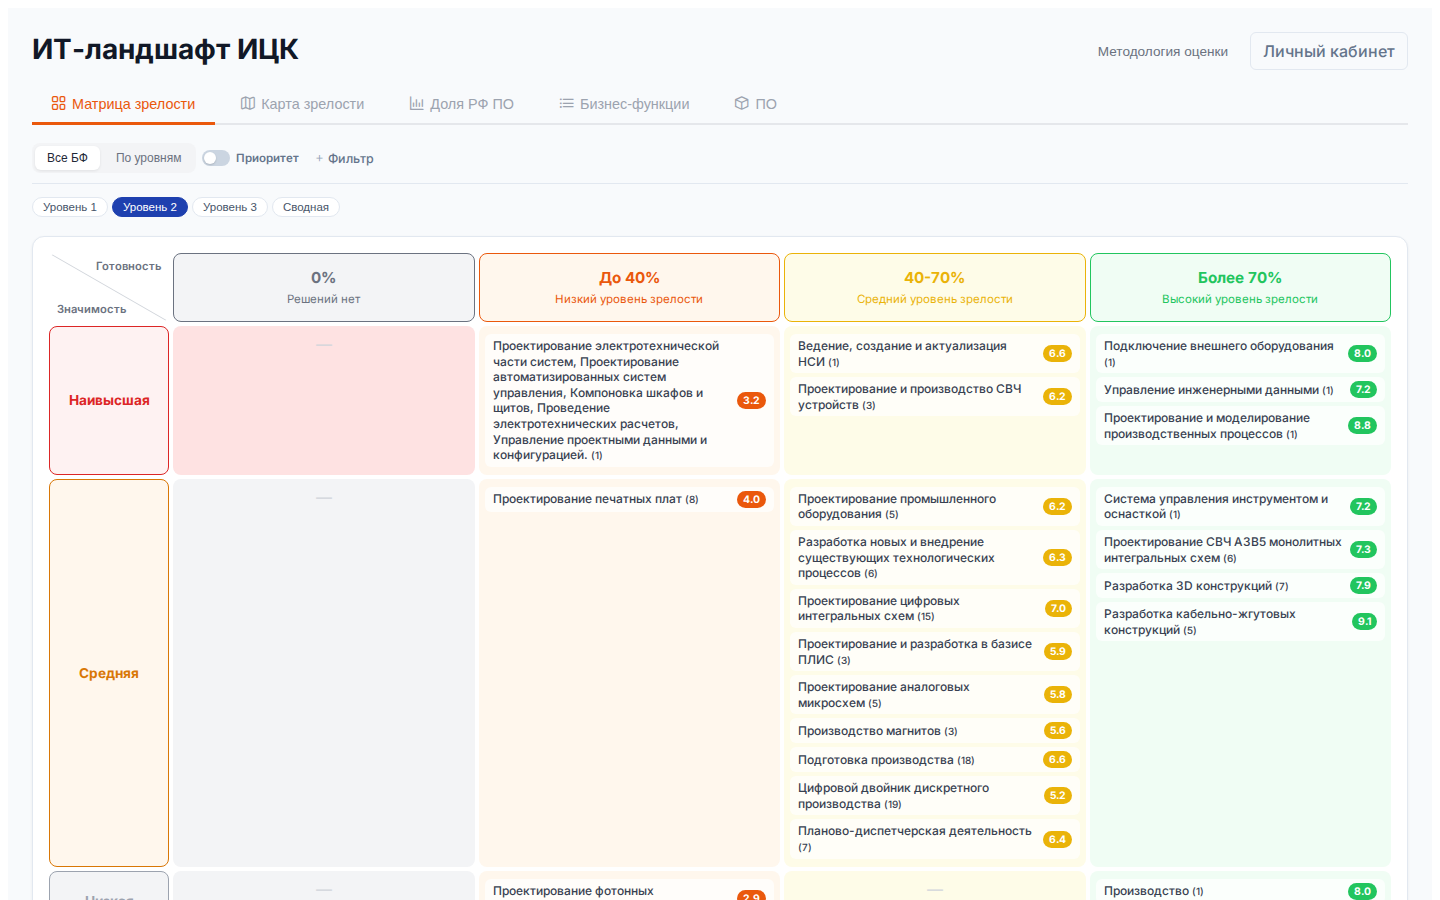
Task: Select the Все БФ segment option
Action: pyautogui.click(x=67, y=158)
